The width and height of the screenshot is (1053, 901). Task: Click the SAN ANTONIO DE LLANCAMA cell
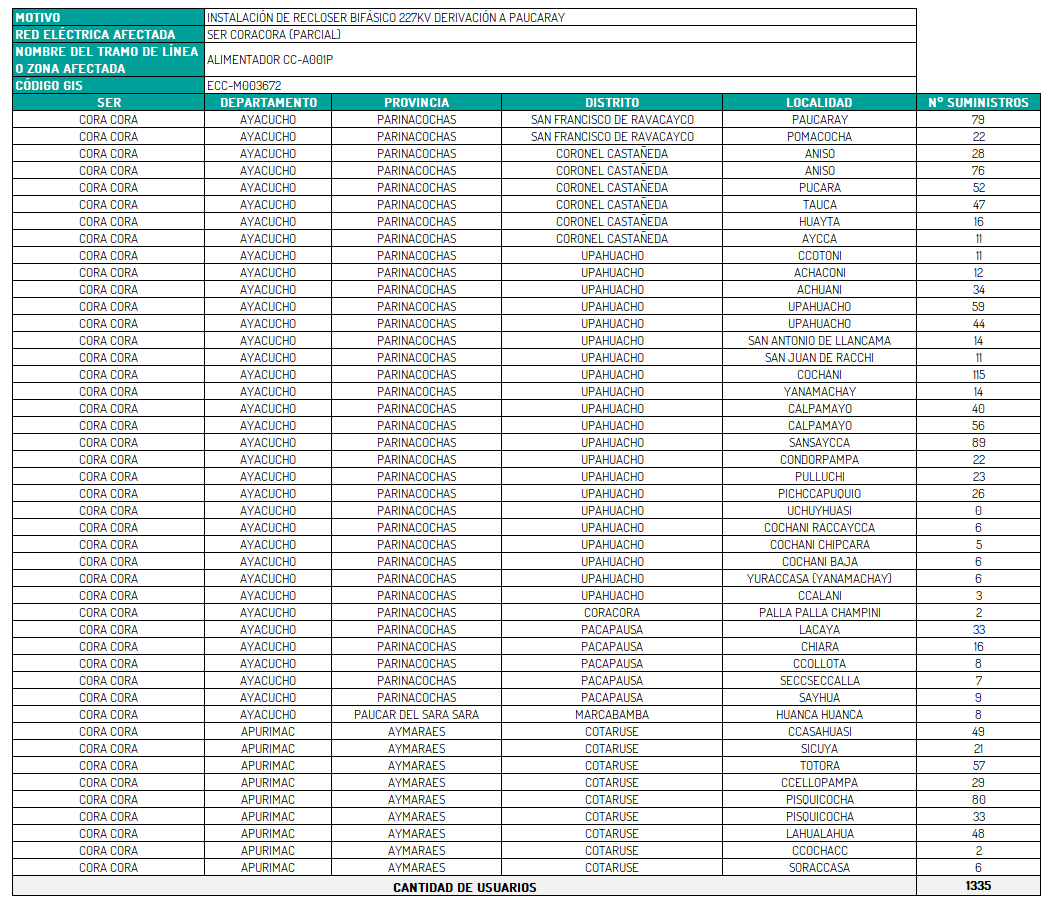[x=819, y=341]
